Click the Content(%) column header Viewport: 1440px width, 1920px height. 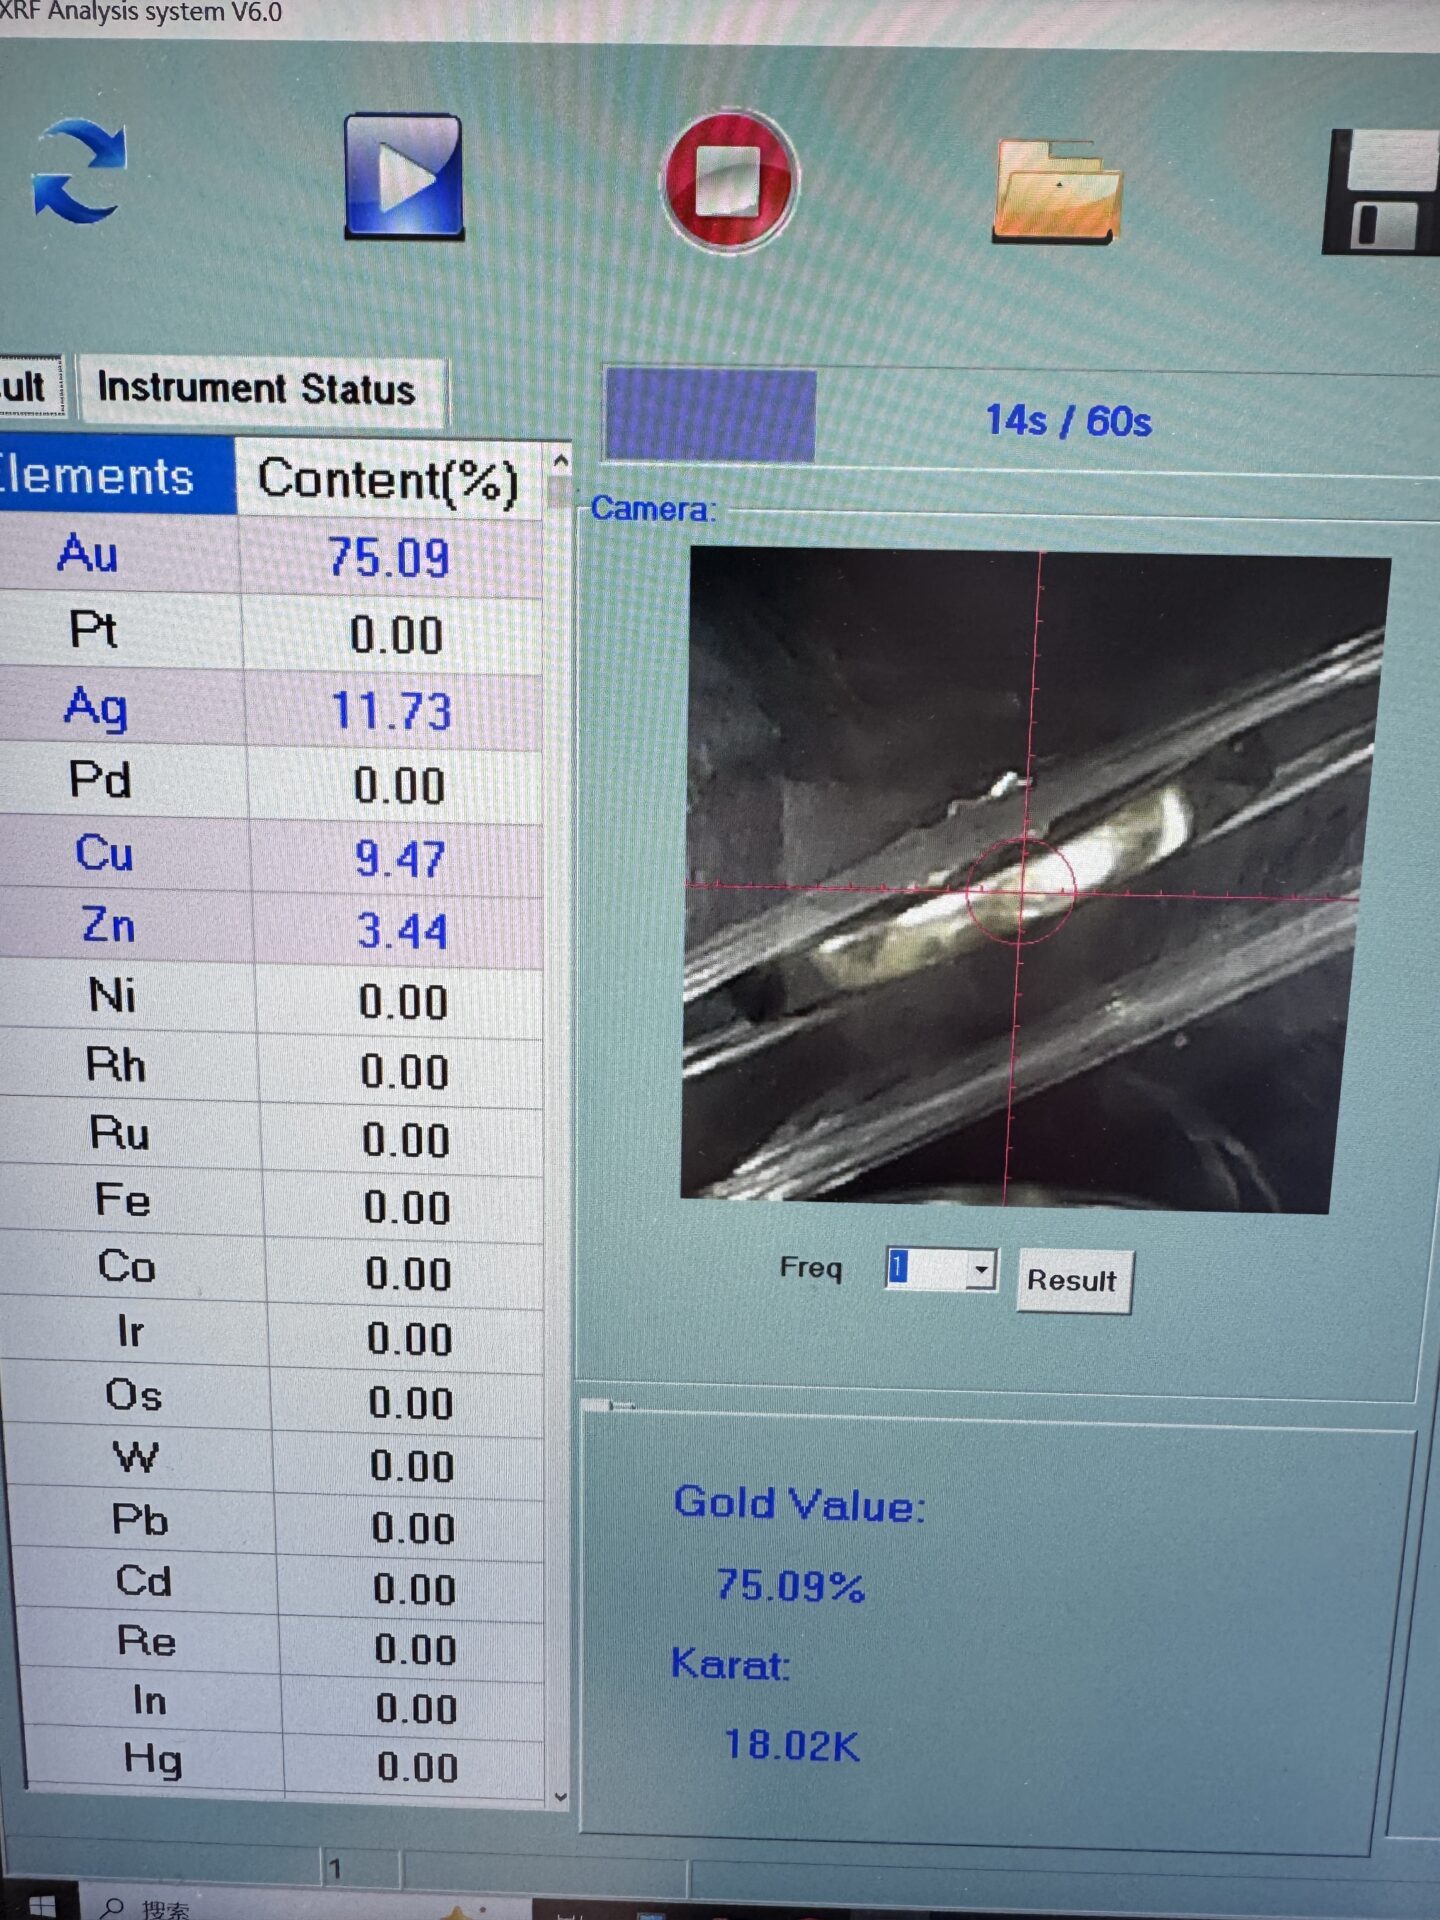tap(390, 480)
